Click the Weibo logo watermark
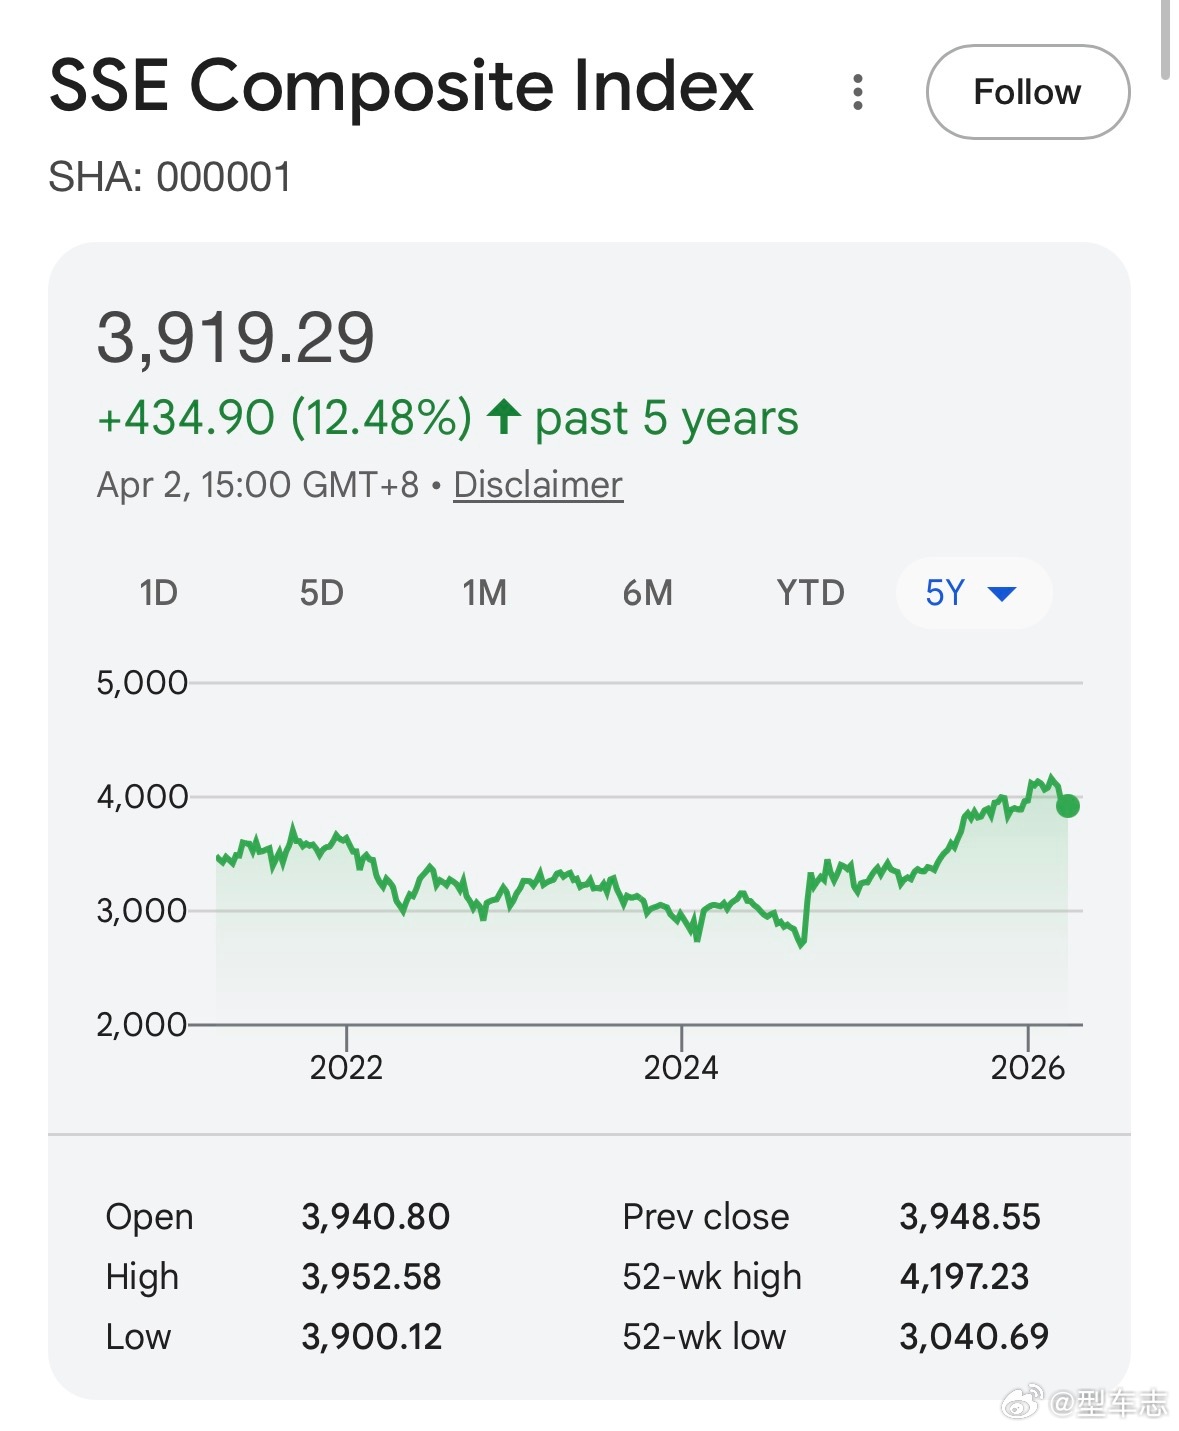1179x1431 pixels. tap(1021, 1402)
